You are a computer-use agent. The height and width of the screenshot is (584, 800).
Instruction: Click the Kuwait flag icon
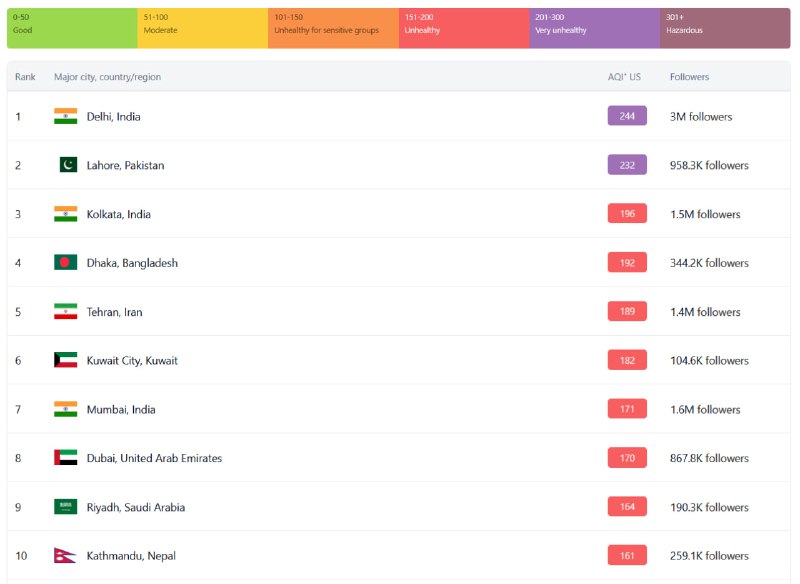(x=65, y=360)
